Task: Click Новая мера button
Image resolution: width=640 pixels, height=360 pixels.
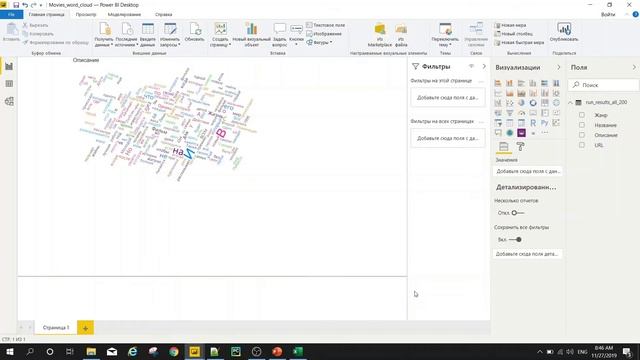Action: 511,25
